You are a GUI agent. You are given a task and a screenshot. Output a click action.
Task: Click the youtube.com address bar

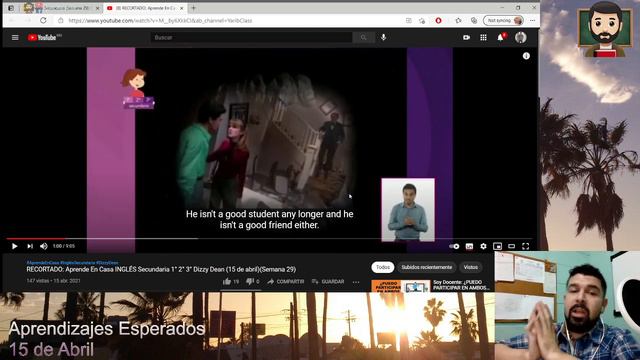229,20
